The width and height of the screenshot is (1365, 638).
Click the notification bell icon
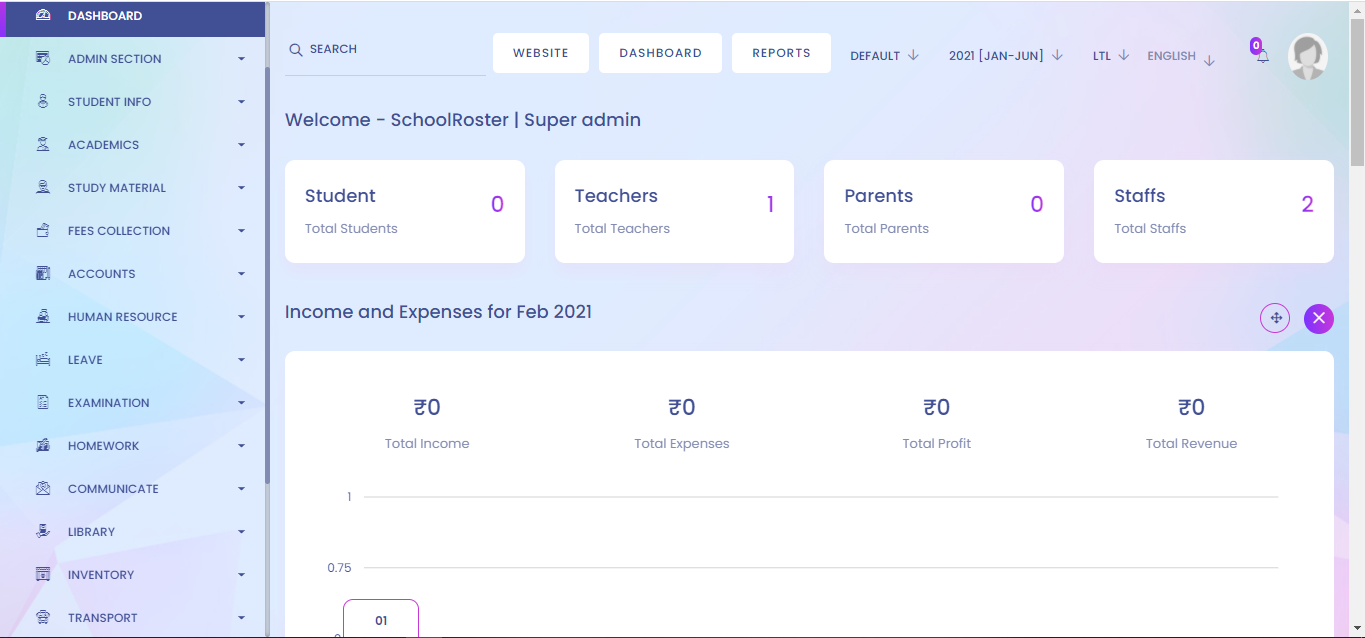1262,56
